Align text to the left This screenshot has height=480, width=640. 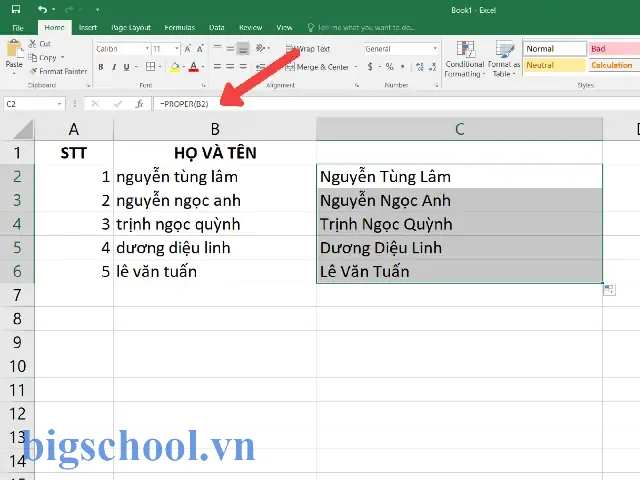pyautogui.click(x=218, y=67)
